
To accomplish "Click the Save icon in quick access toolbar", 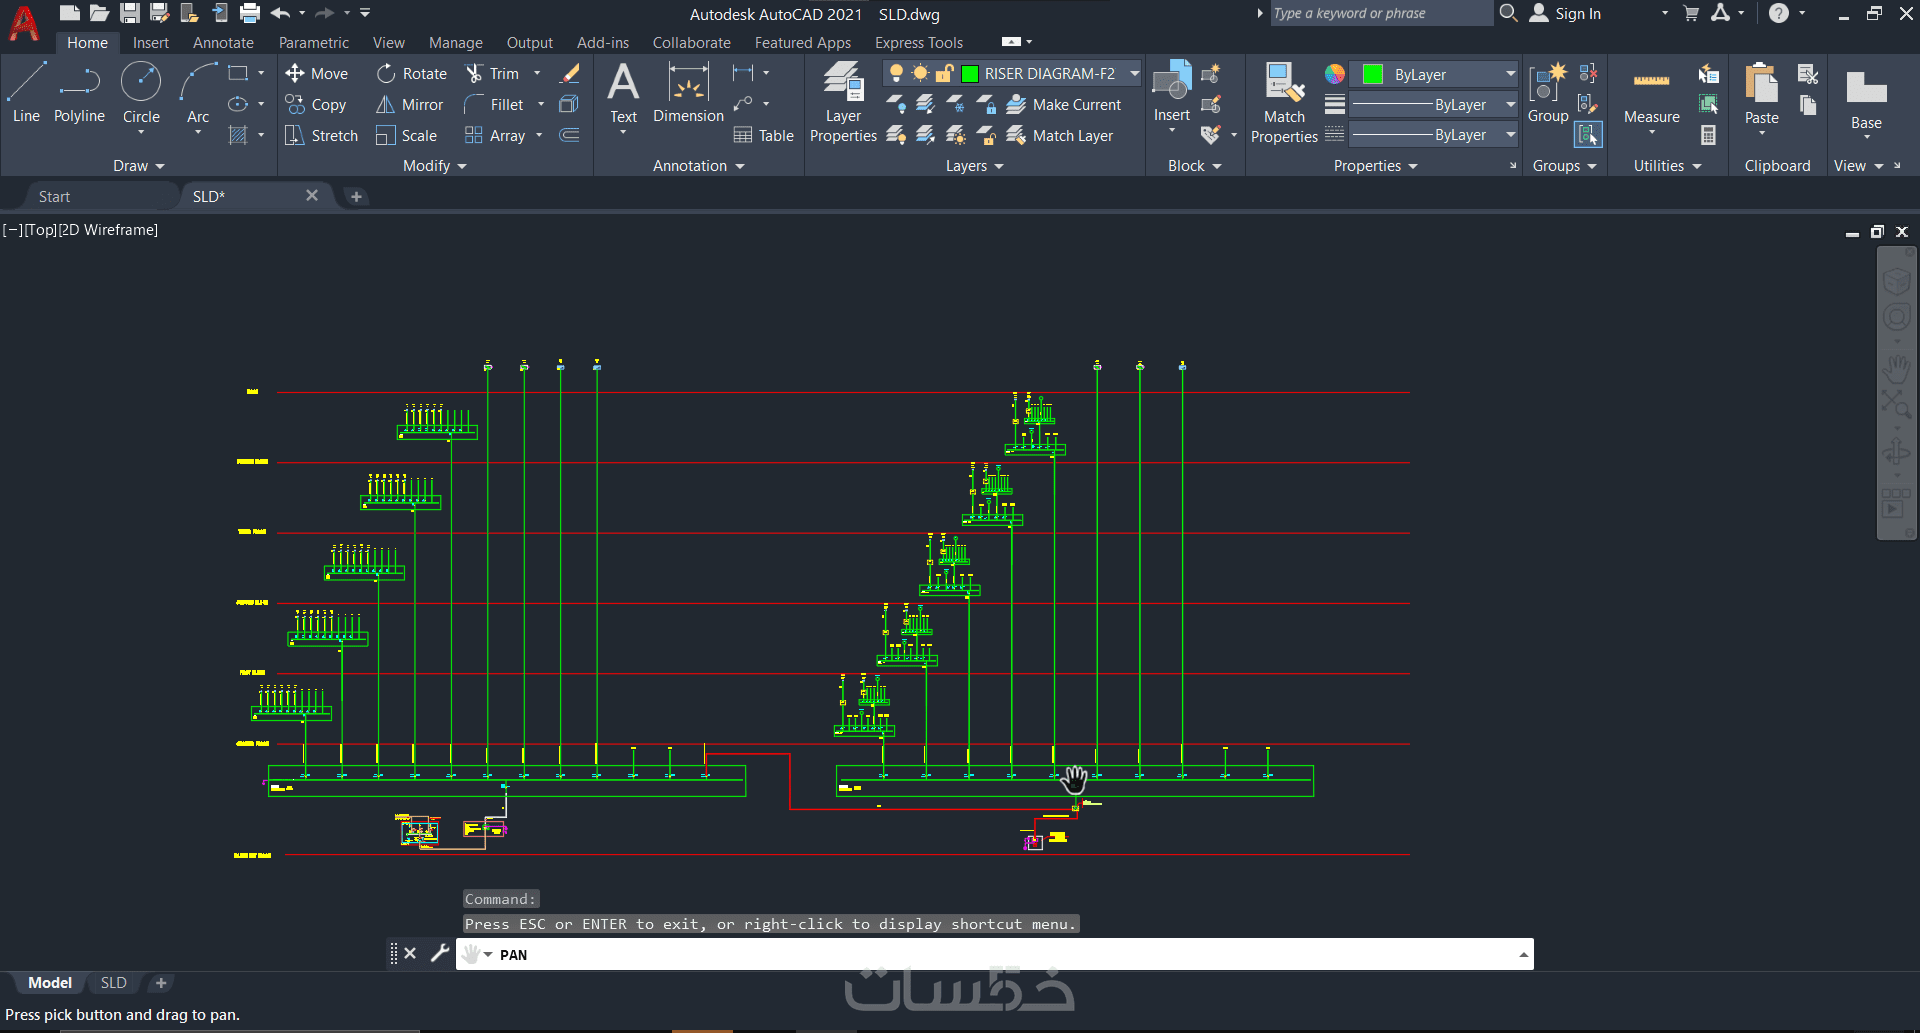I will click(x=130, y=13).
